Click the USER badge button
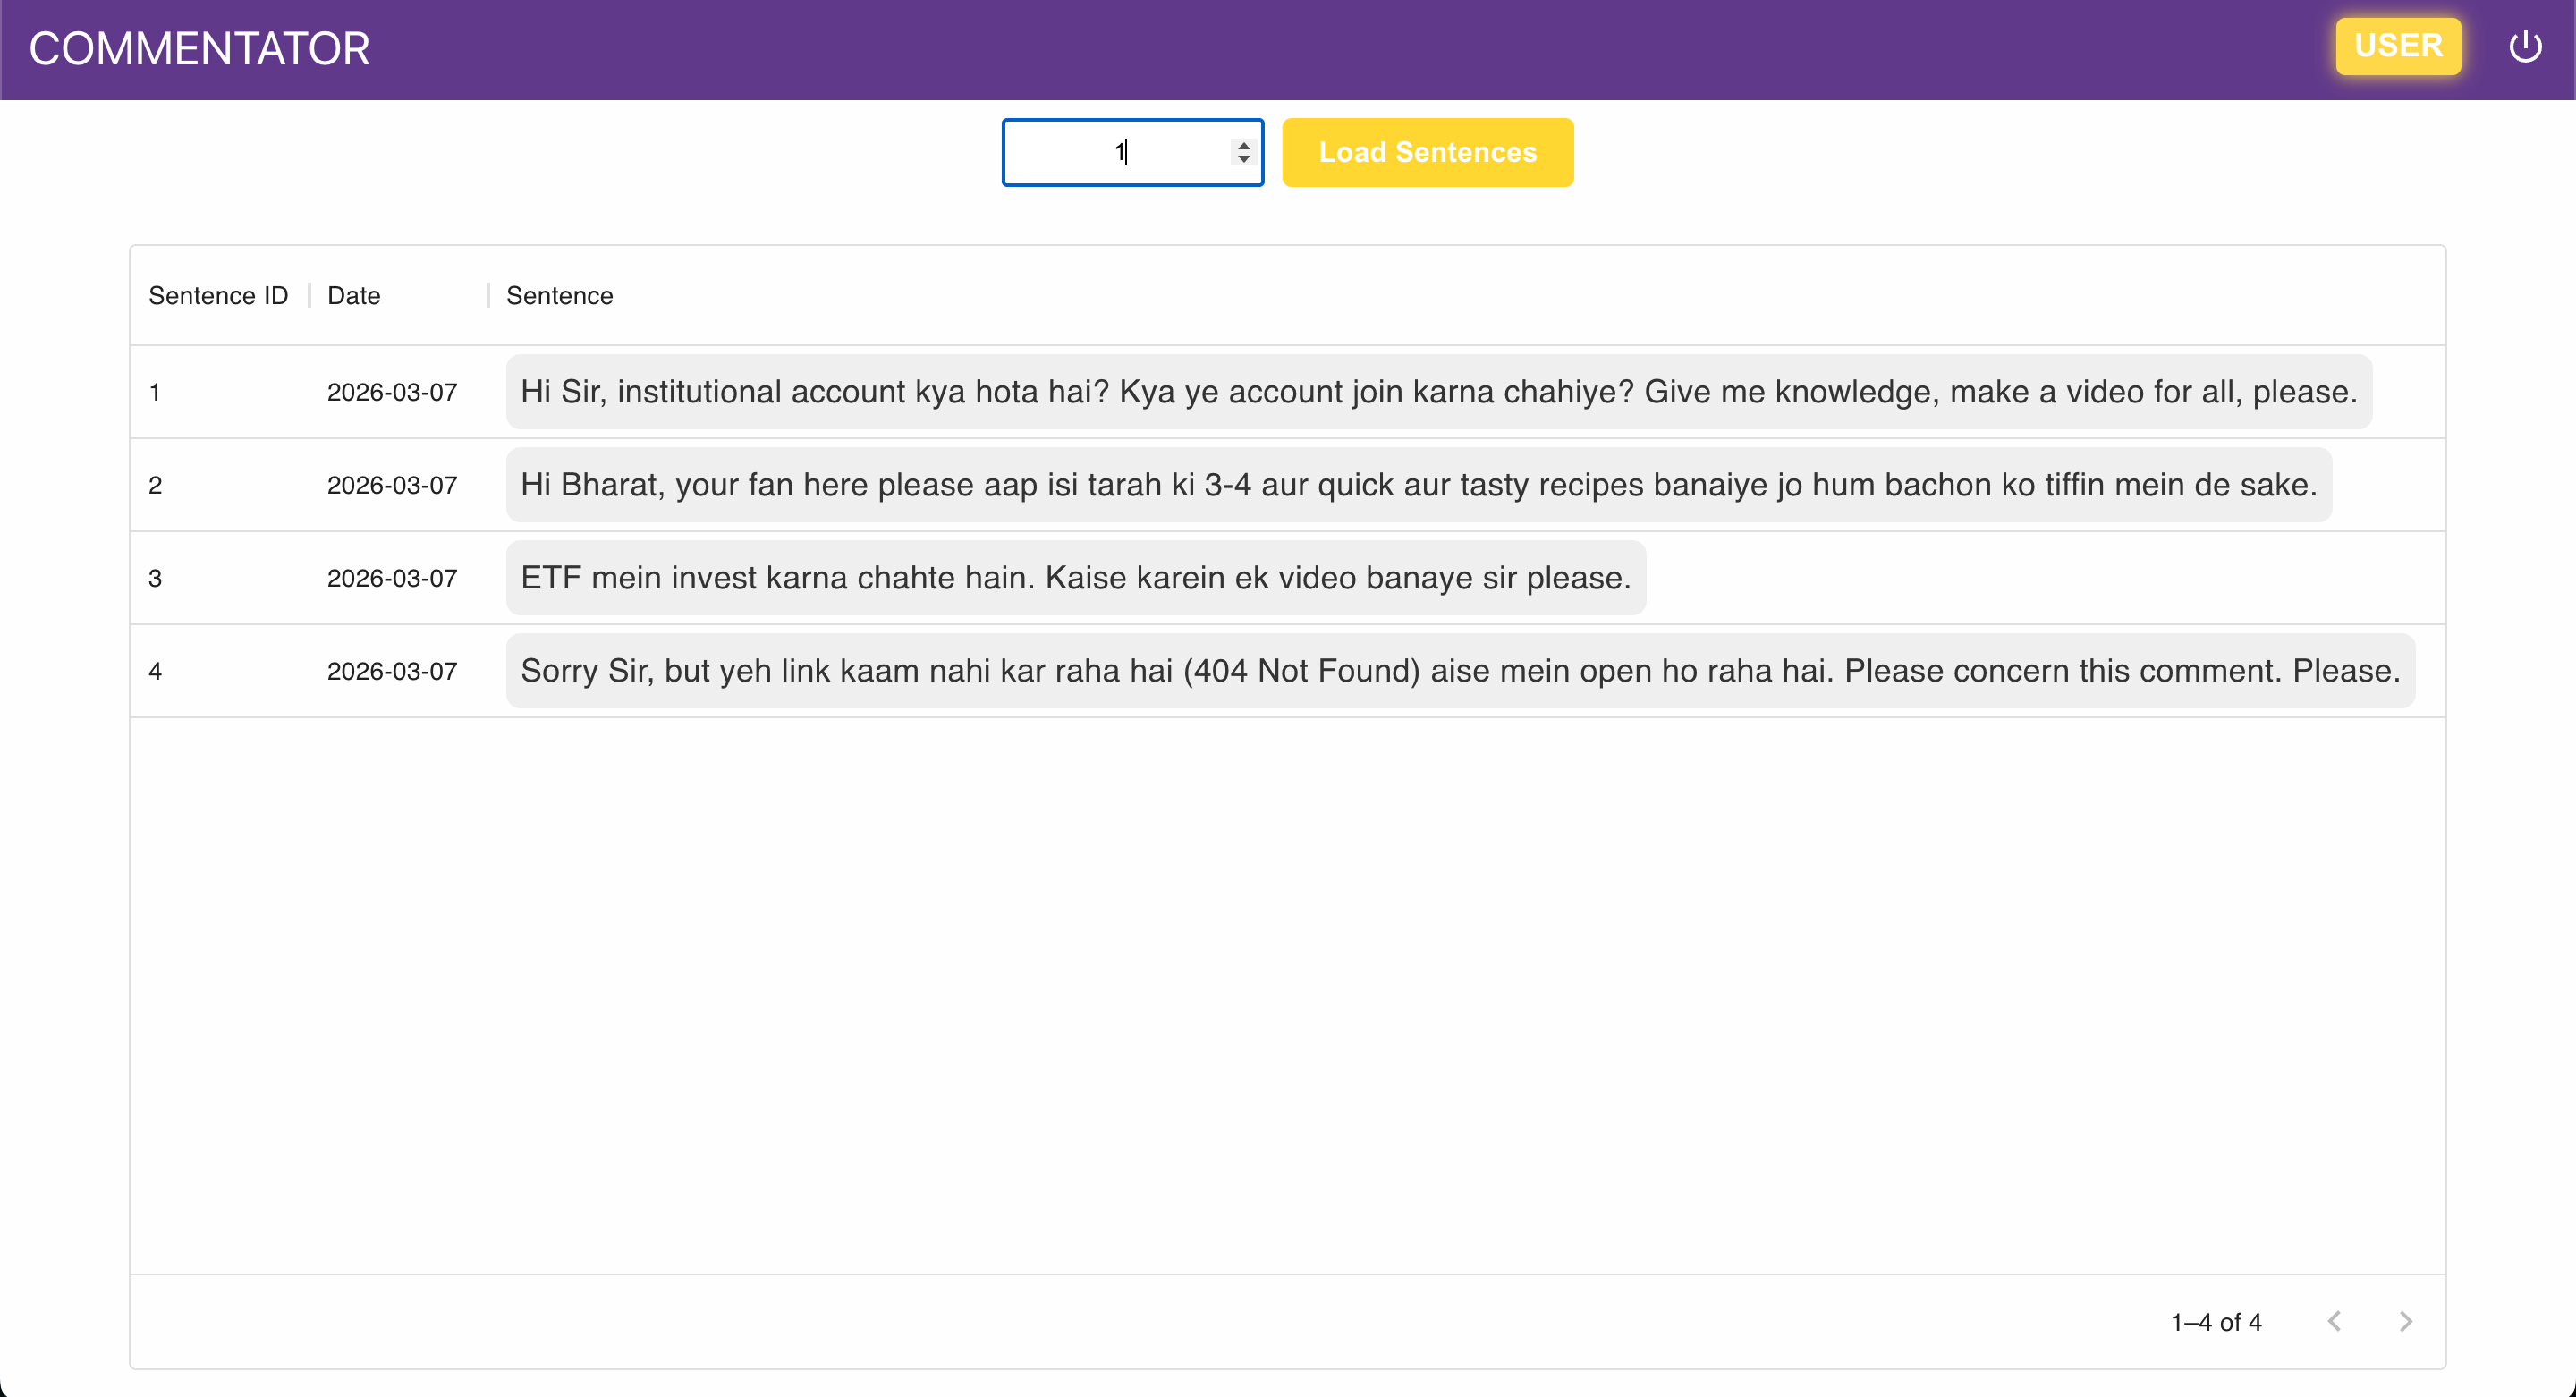The width and height of the screenshot is (2576, 1397). (2397, 46)
